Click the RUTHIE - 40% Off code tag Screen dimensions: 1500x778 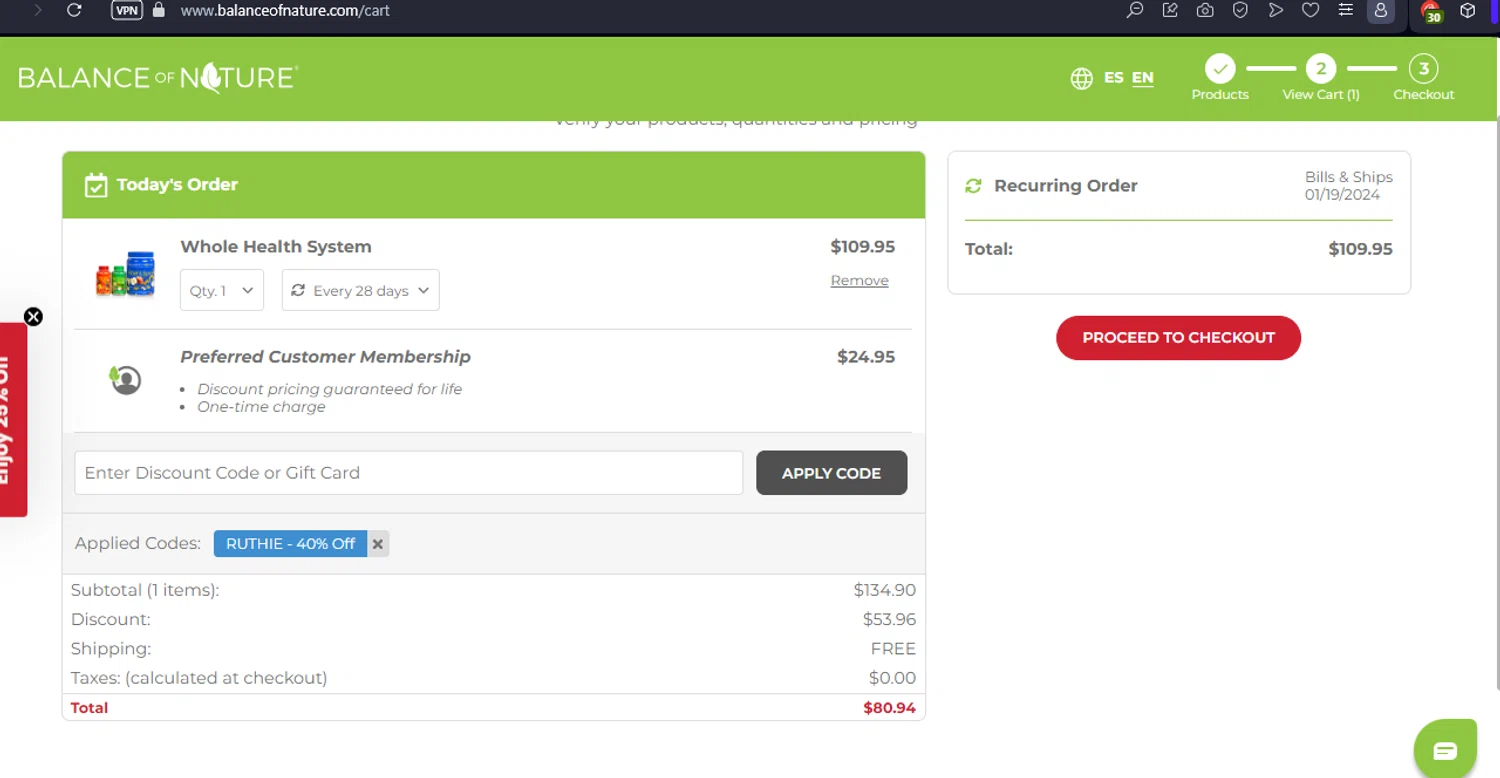[x=290, y=543]
